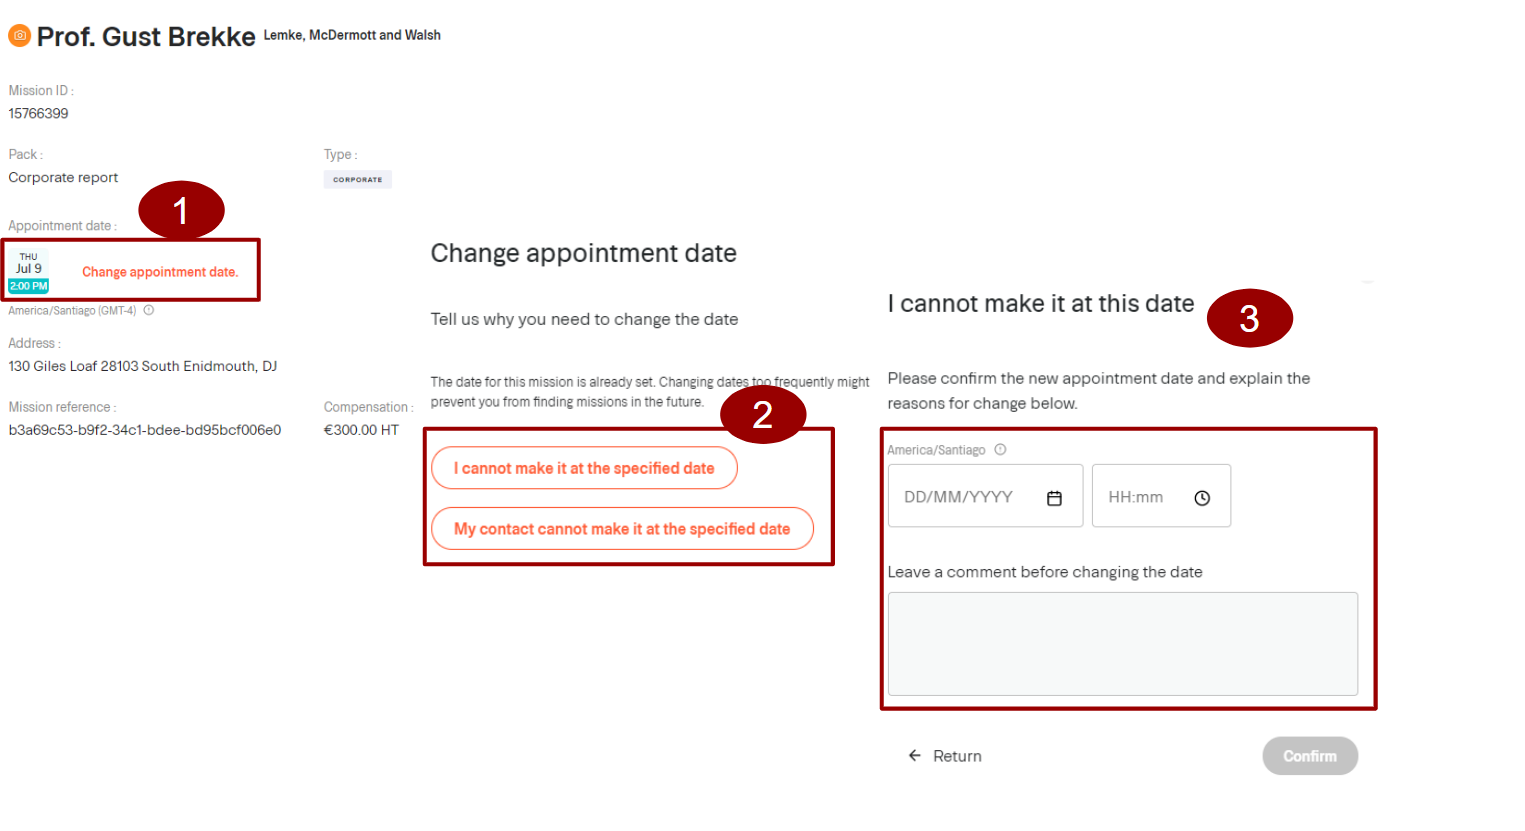Click red step marker number 3
Viewport: 1525px width, 831px height.
pos(1250,318)
